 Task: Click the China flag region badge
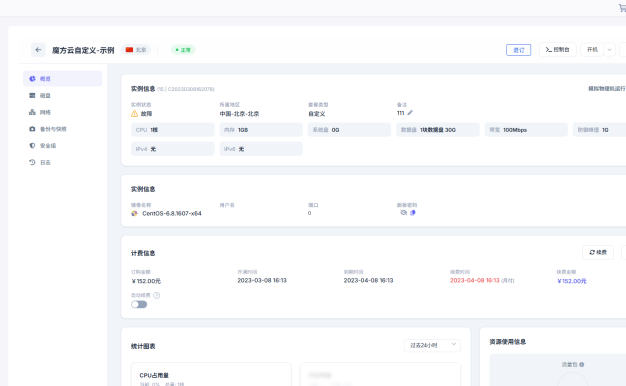pos(136,50)
